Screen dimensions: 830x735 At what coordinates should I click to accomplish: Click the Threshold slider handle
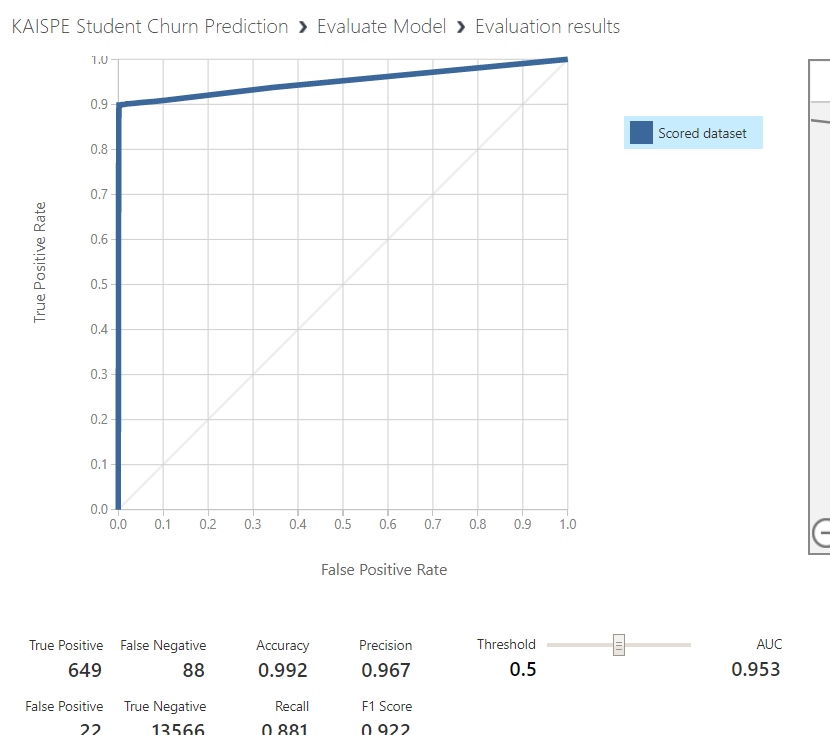coord(619,645)
